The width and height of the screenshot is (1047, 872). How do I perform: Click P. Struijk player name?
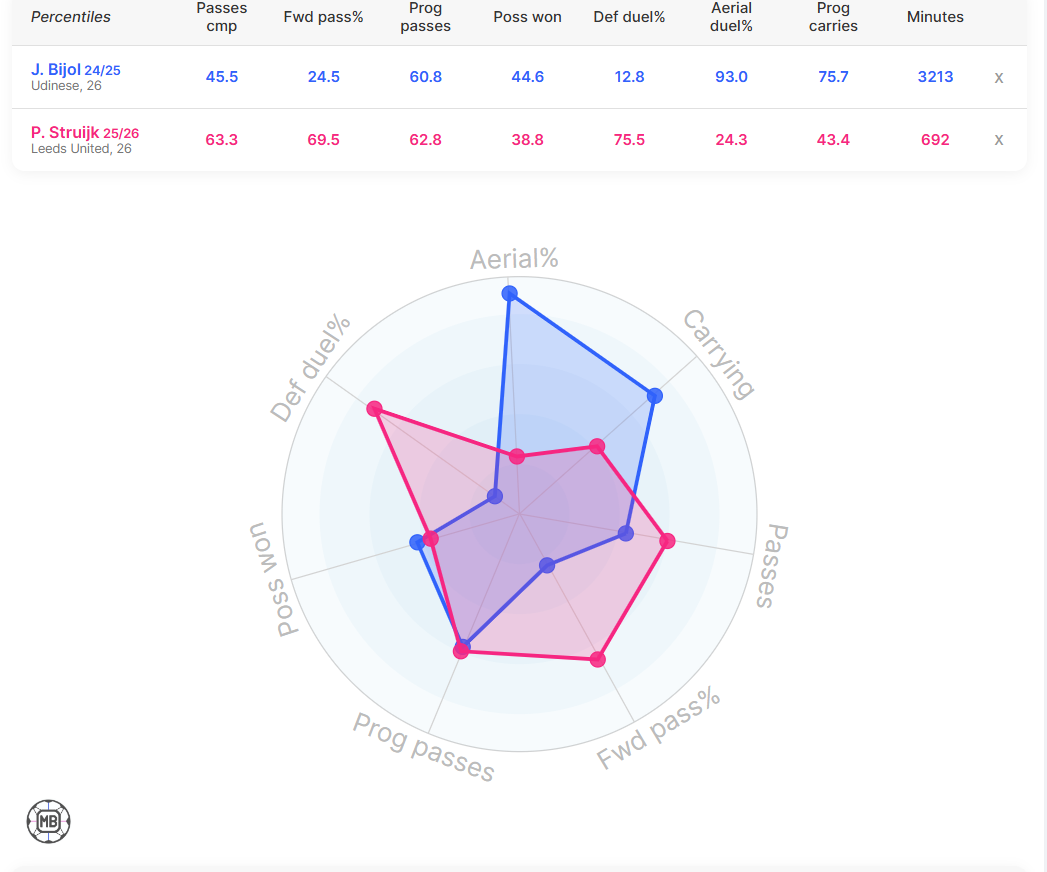65,132
